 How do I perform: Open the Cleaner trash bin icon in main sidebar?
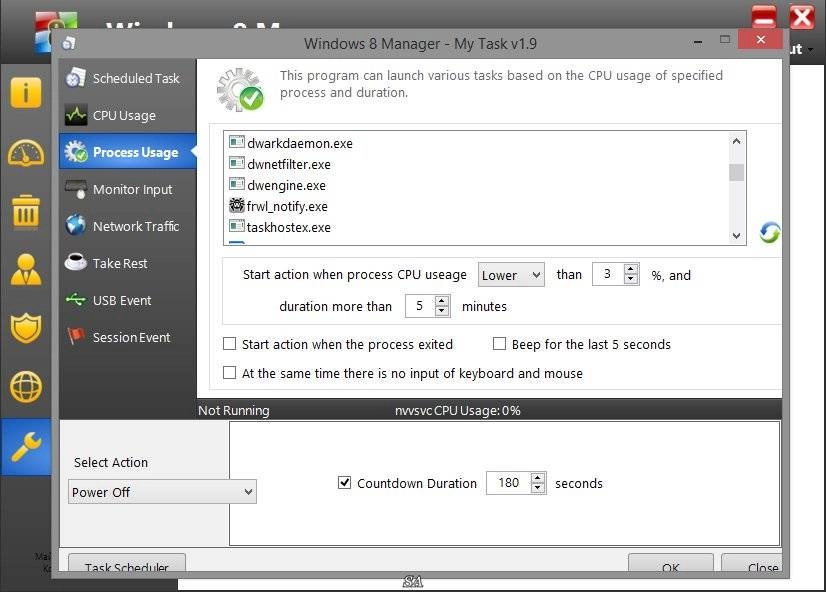coord(25,212)
